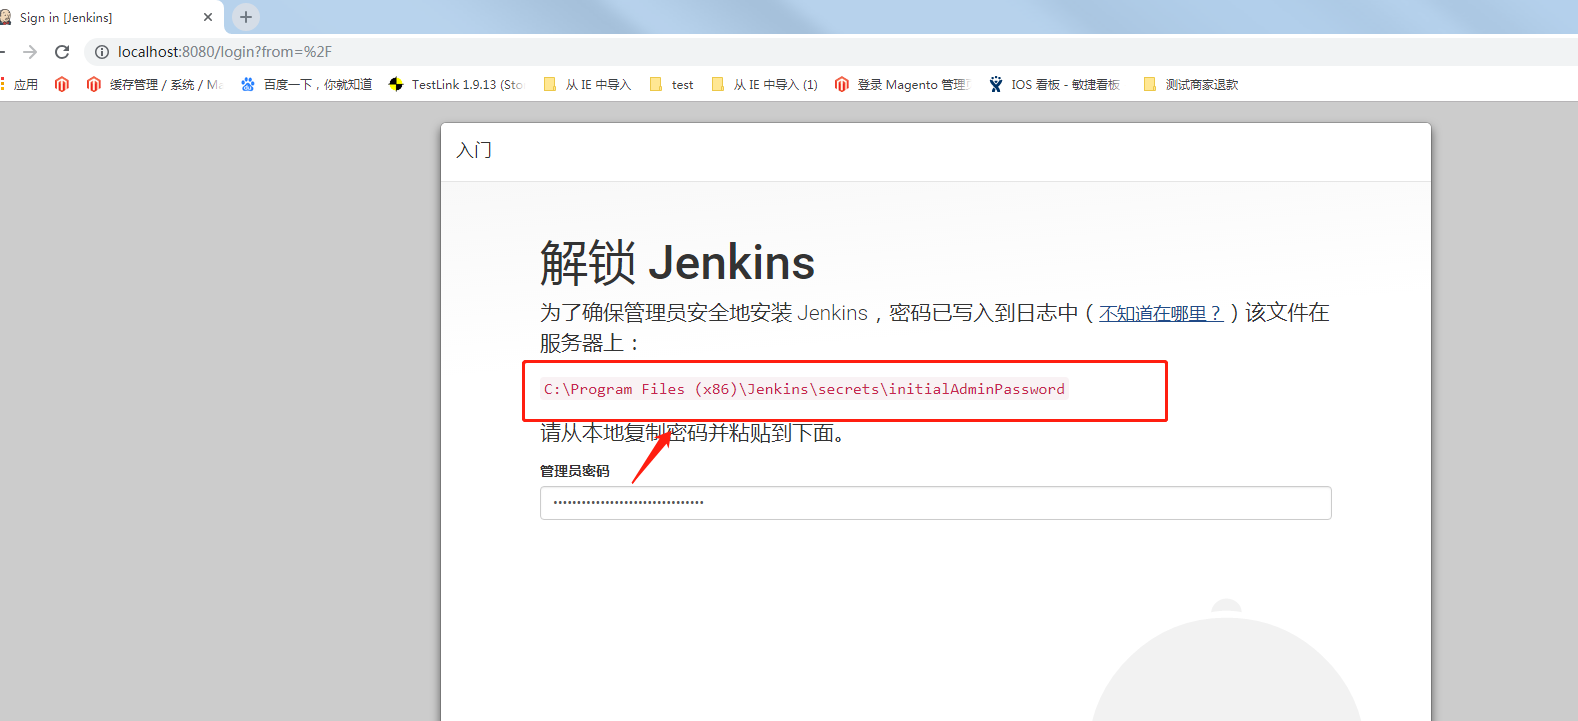Open the 测试商家退款 bookmark folder
This screenshot has width=1578, height=721.
1190,85
